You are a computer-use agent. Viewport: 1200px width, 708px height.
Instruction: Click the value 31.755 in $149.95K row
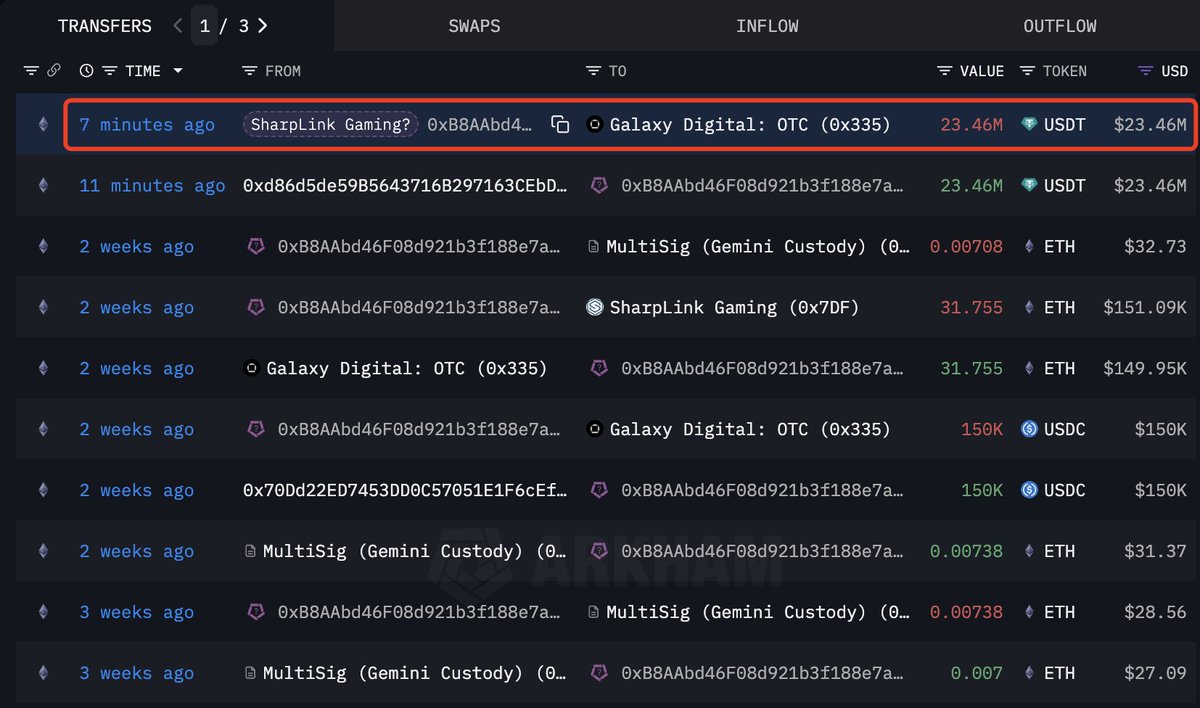click(x=971, y=369)
